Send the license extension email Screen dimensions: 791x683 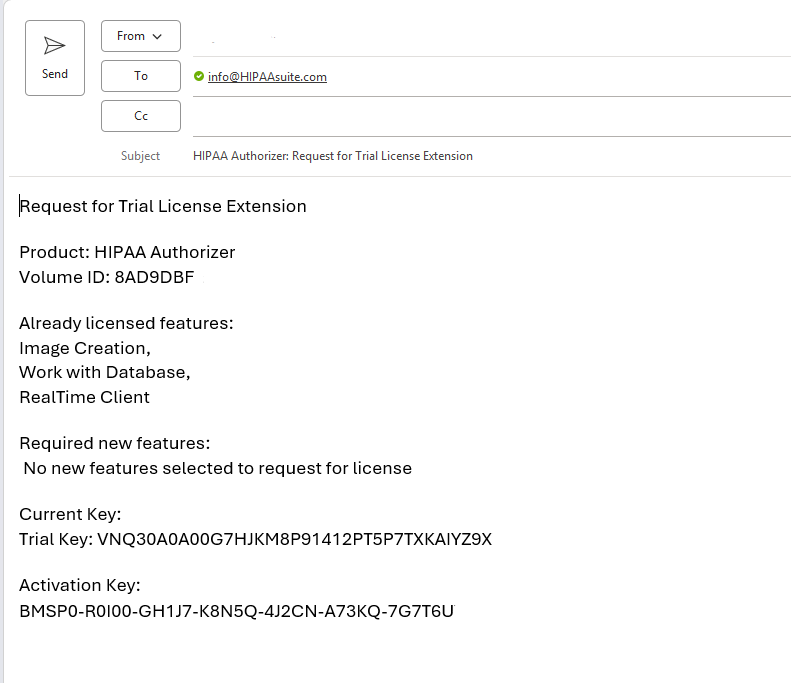point(55,58)
